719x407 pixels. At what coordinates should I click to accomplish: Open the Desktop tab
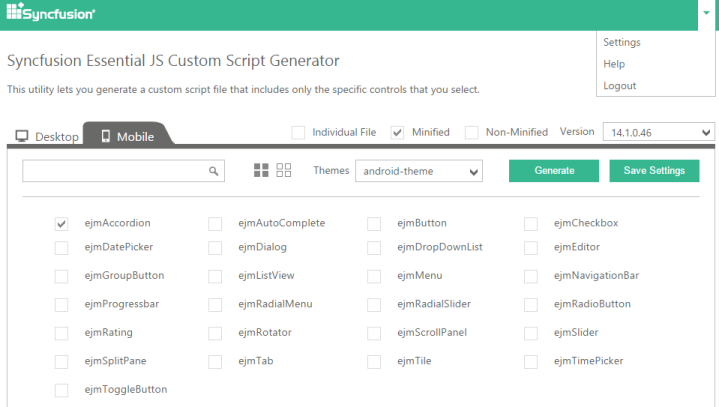pyautogui.click(x=47, y=137)
